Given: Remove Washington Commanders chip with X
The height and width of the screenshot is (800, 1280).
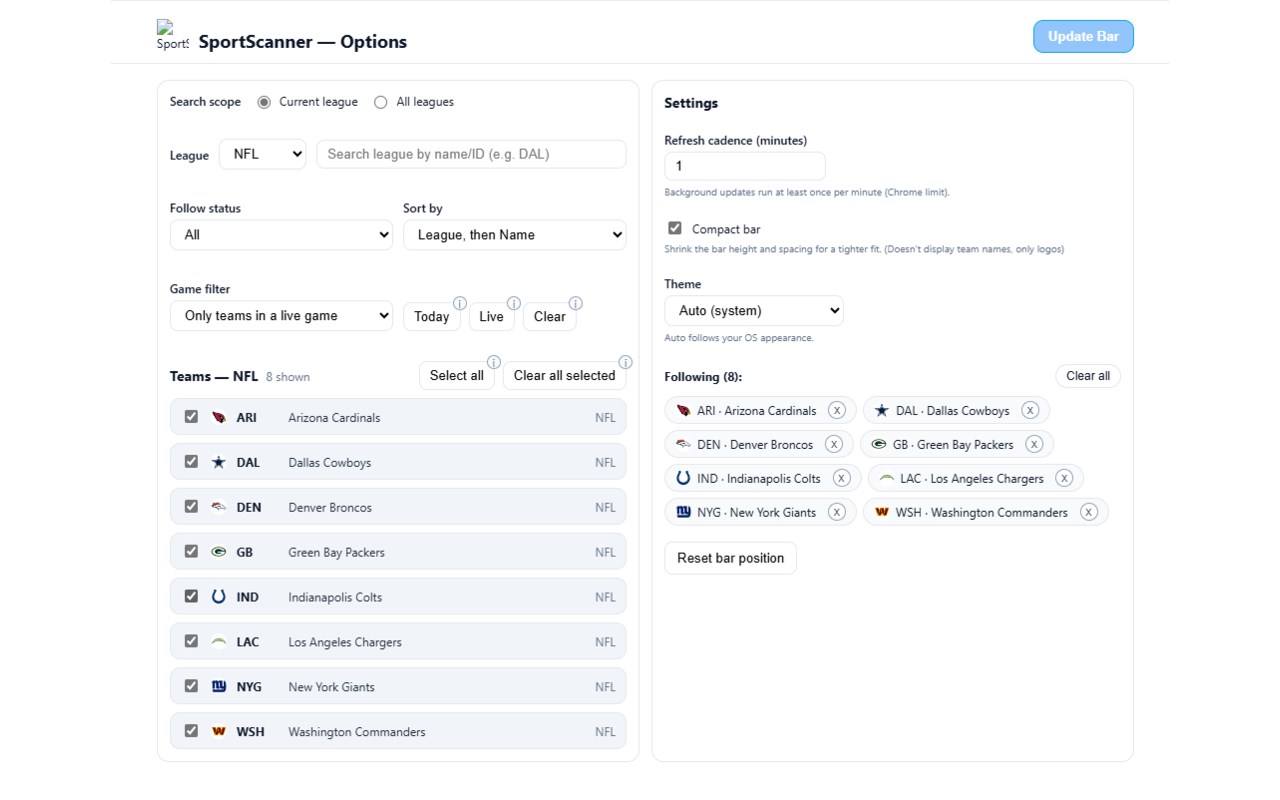Looking at the screenshot, I should (1089, 512).
